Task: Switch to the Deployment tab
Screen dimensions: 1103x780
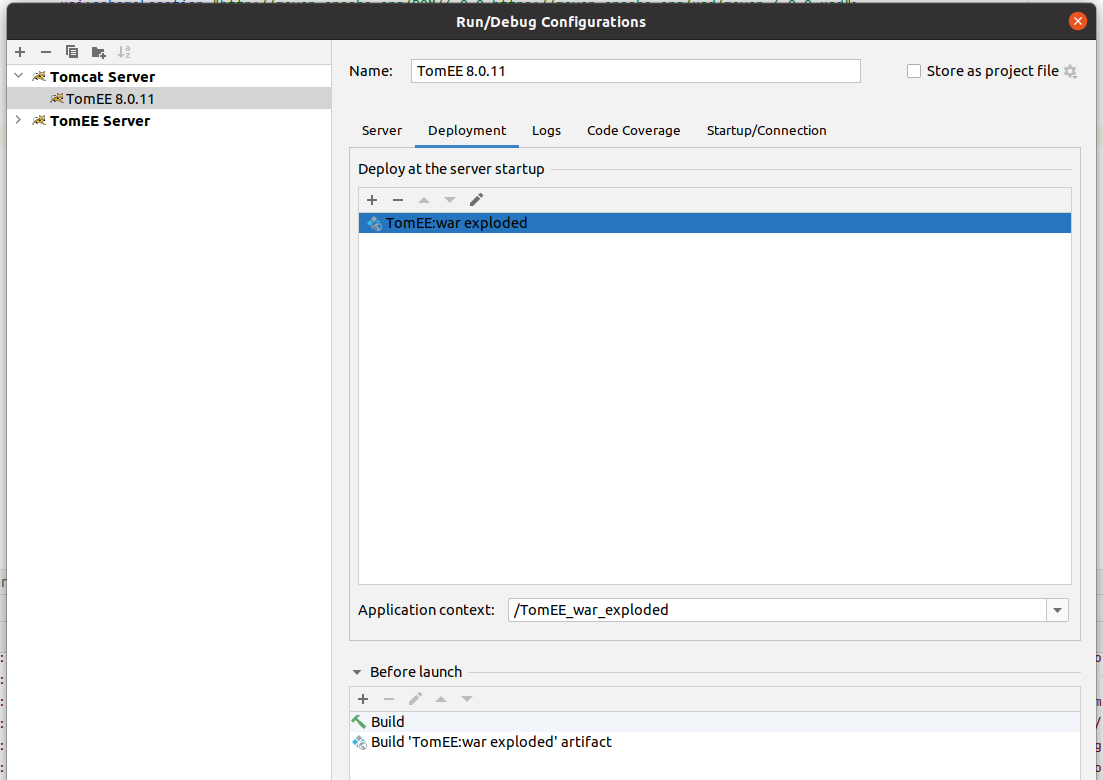Action: [x=467, y=131]
